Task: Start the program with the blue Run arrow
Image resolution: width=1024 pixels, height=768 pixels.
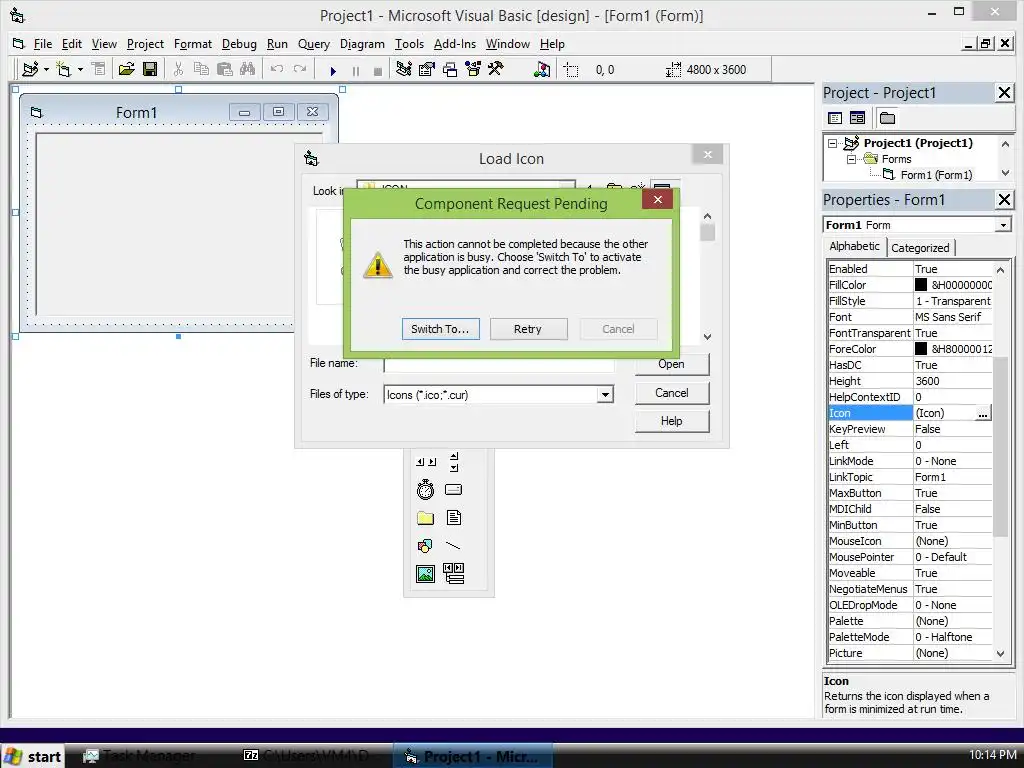Action: click(333, 71)
